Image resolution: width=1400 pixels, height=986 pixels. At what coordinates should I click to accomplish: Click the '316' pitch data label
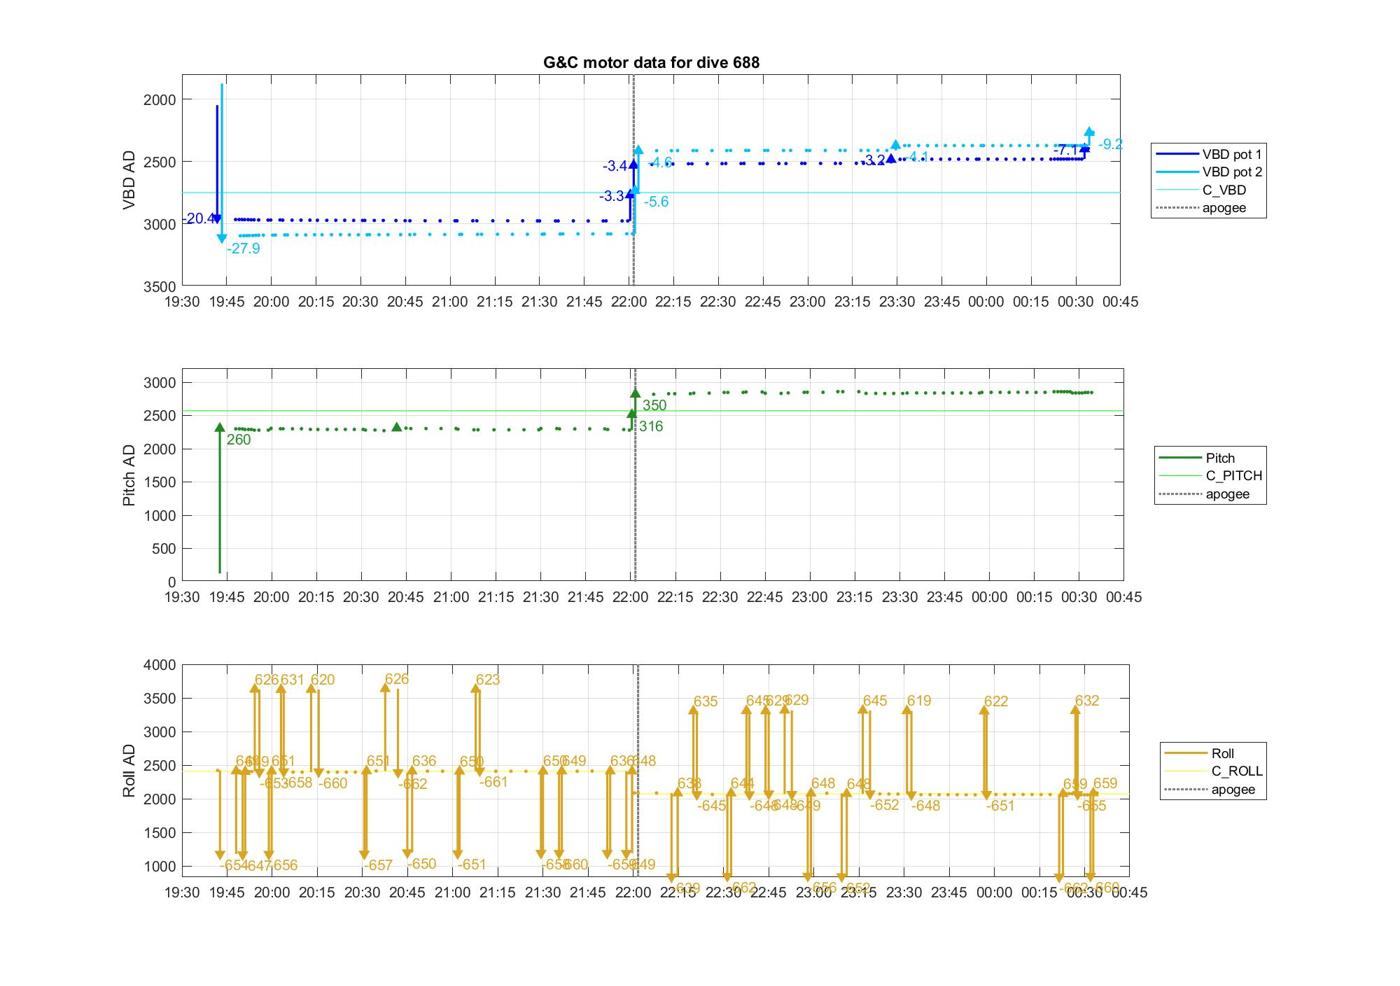pyautogui.click(x=651, y=427)
